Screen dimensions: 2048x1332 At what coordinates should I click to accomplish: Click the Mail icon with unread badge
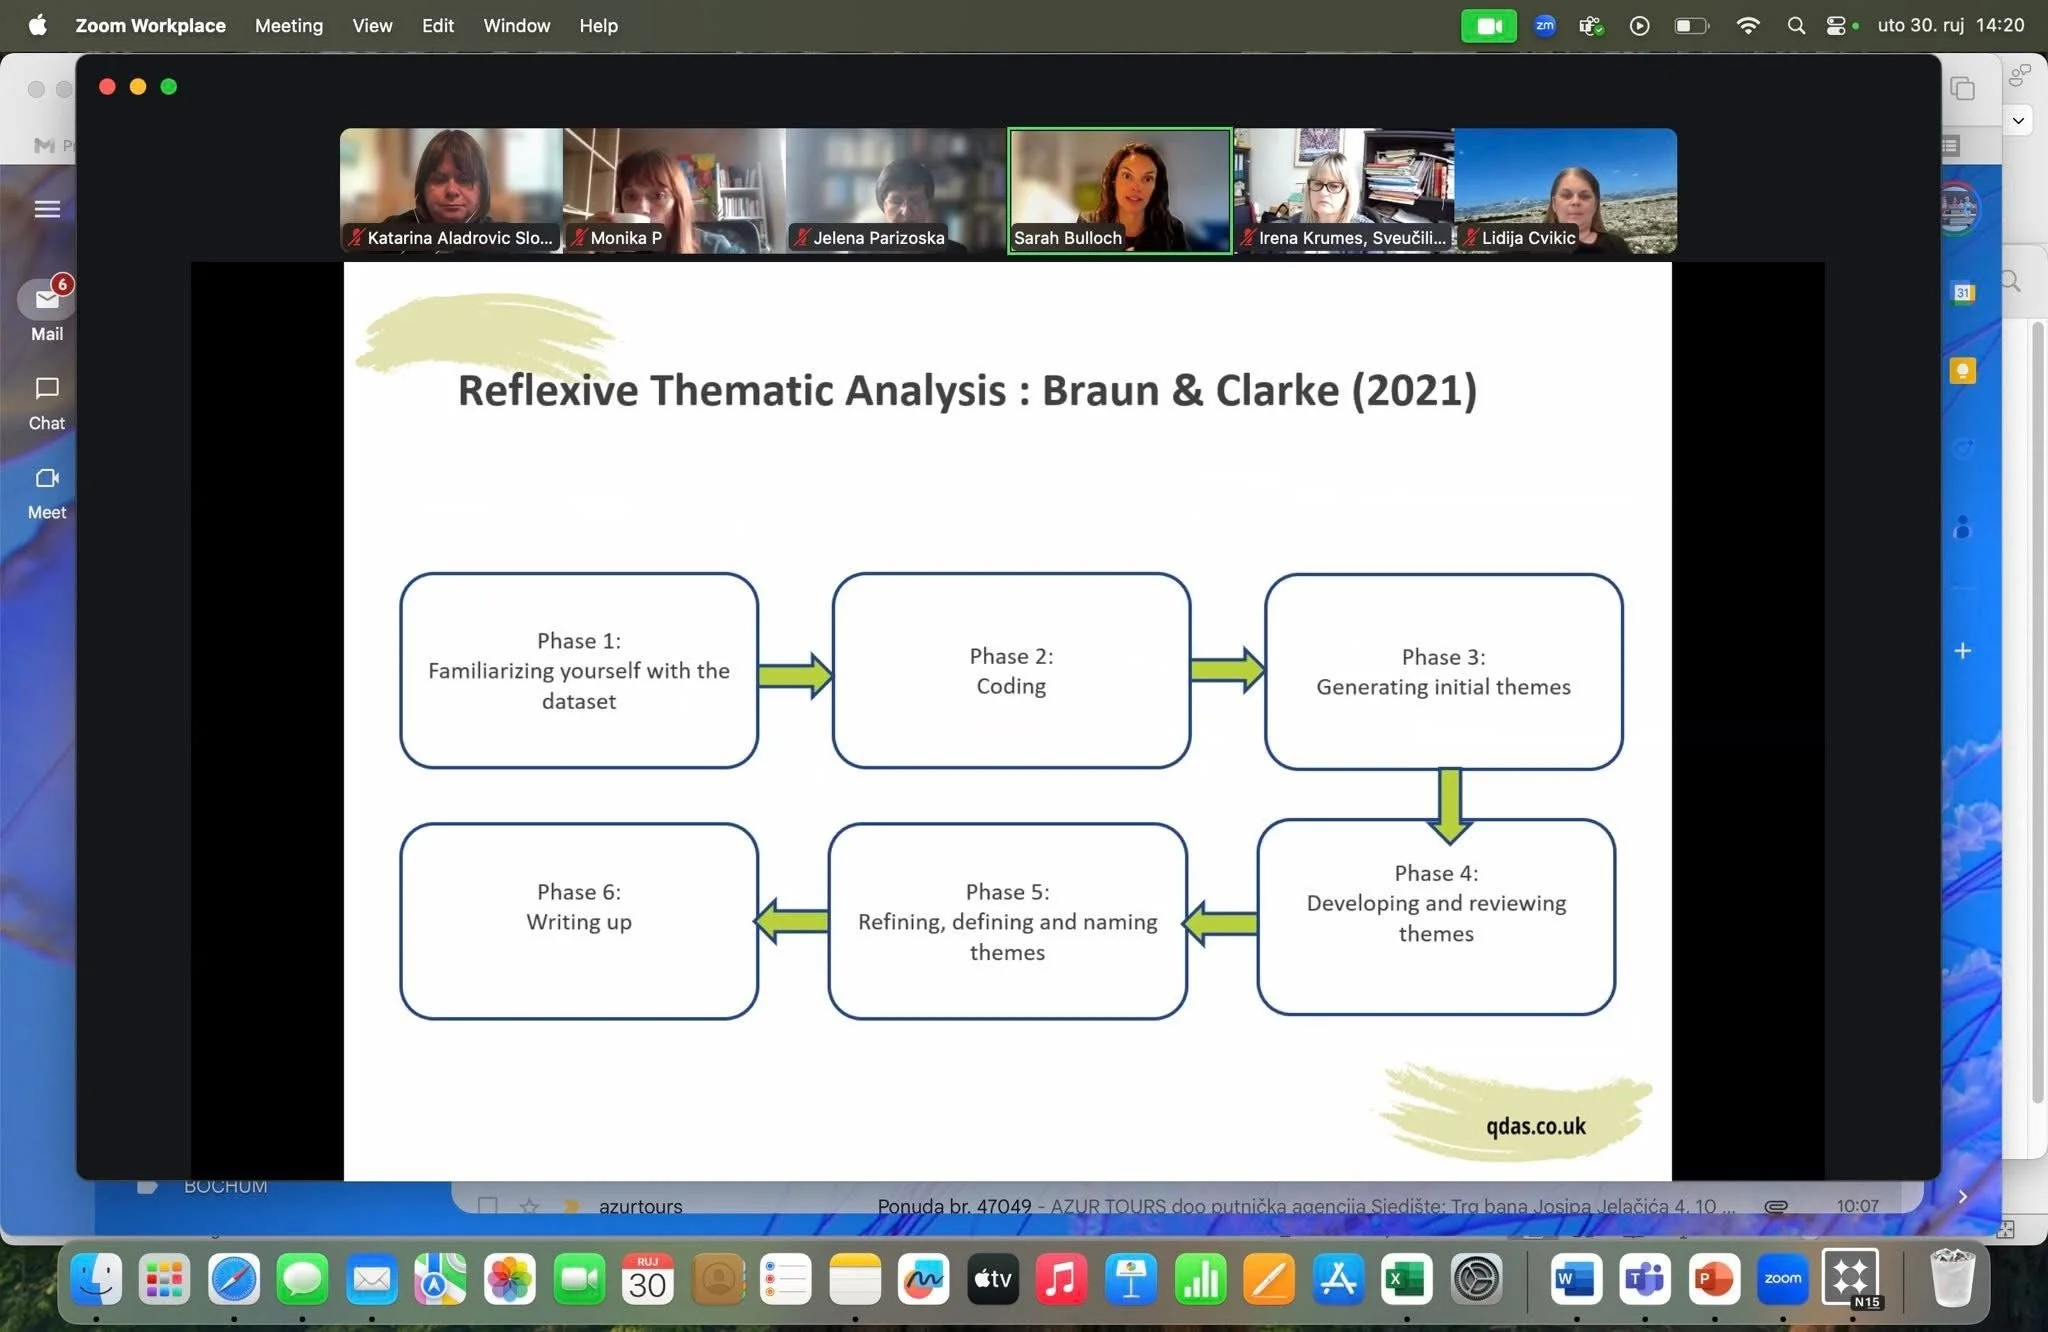click(47, 299)
